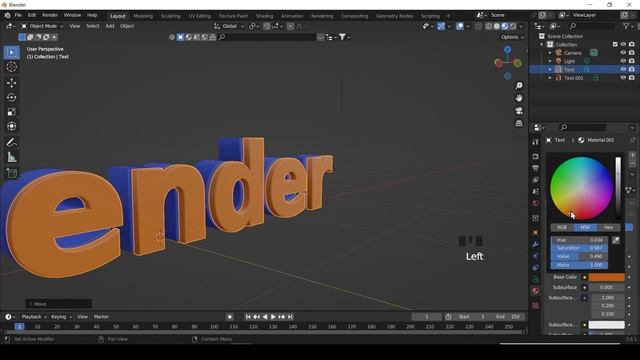The image size is (640, 360).
Task: Open the Material properties tab
Action: 536,291
